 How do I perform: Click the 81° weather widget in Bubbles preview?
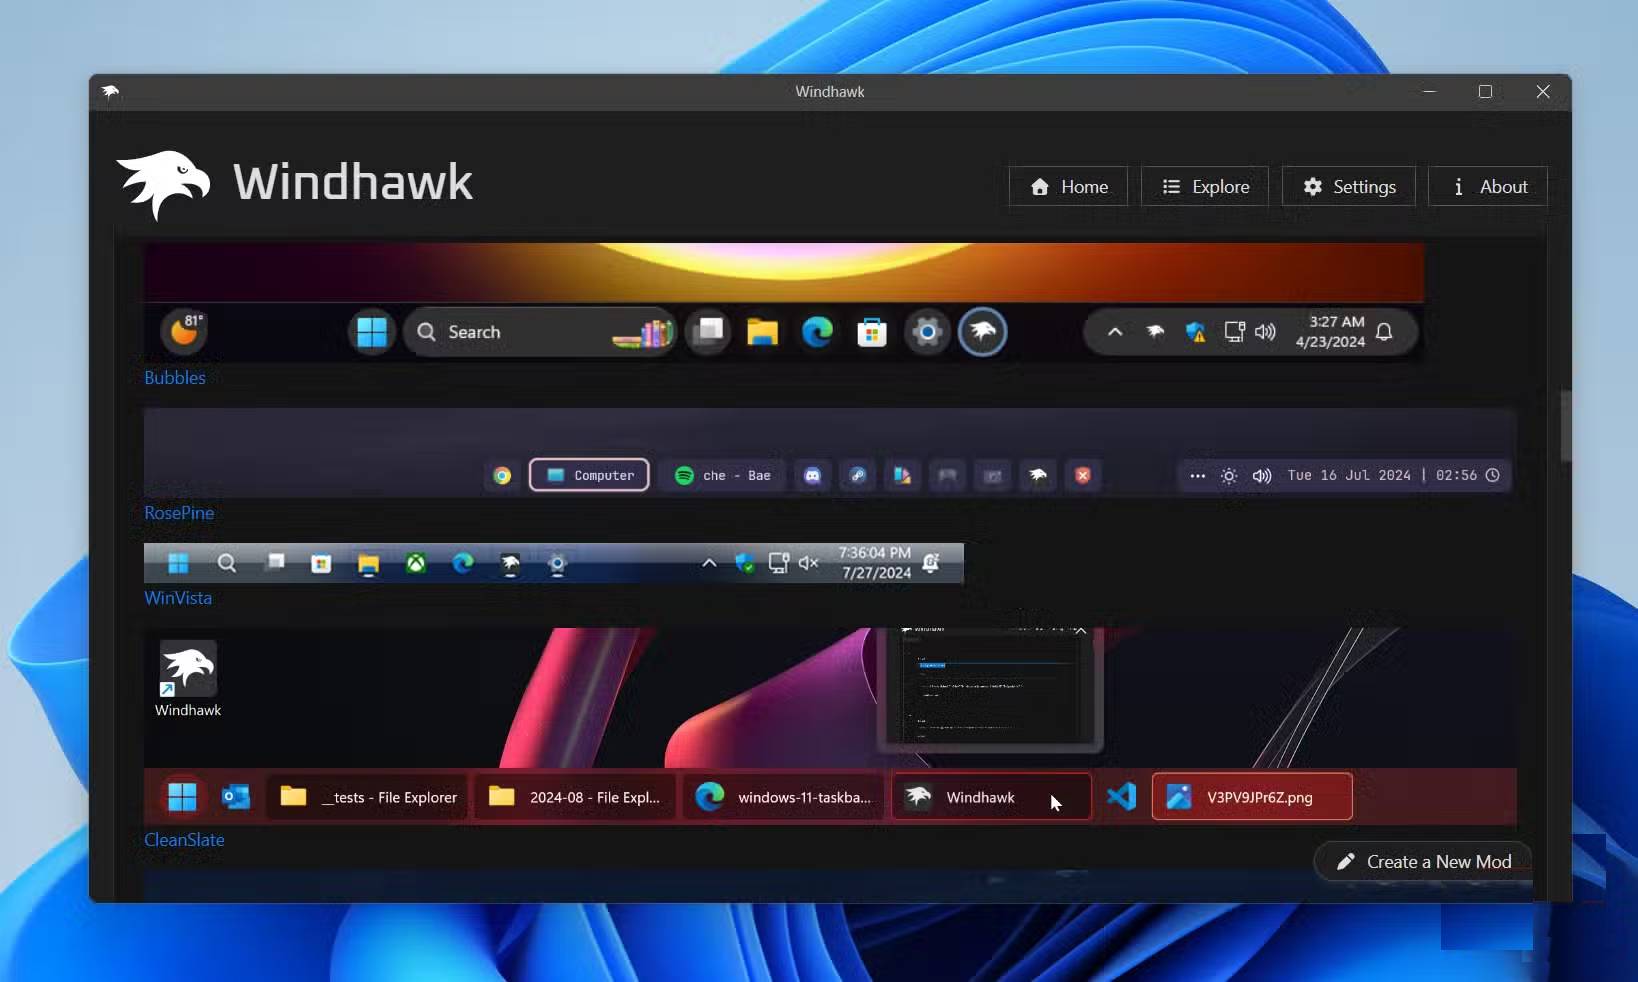pos(185,331)
